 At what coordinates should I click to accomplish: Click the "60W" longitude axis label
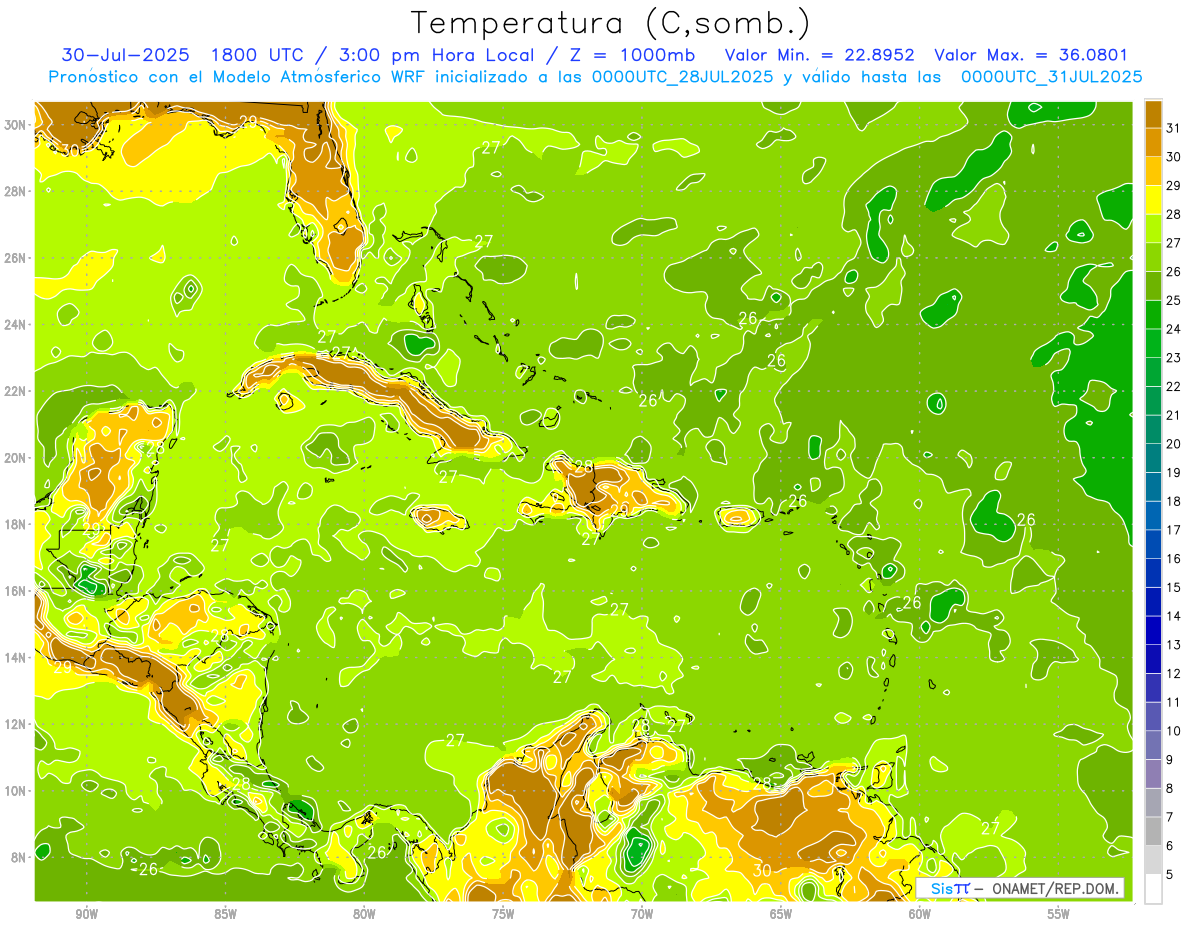click(x=920, y=913)
